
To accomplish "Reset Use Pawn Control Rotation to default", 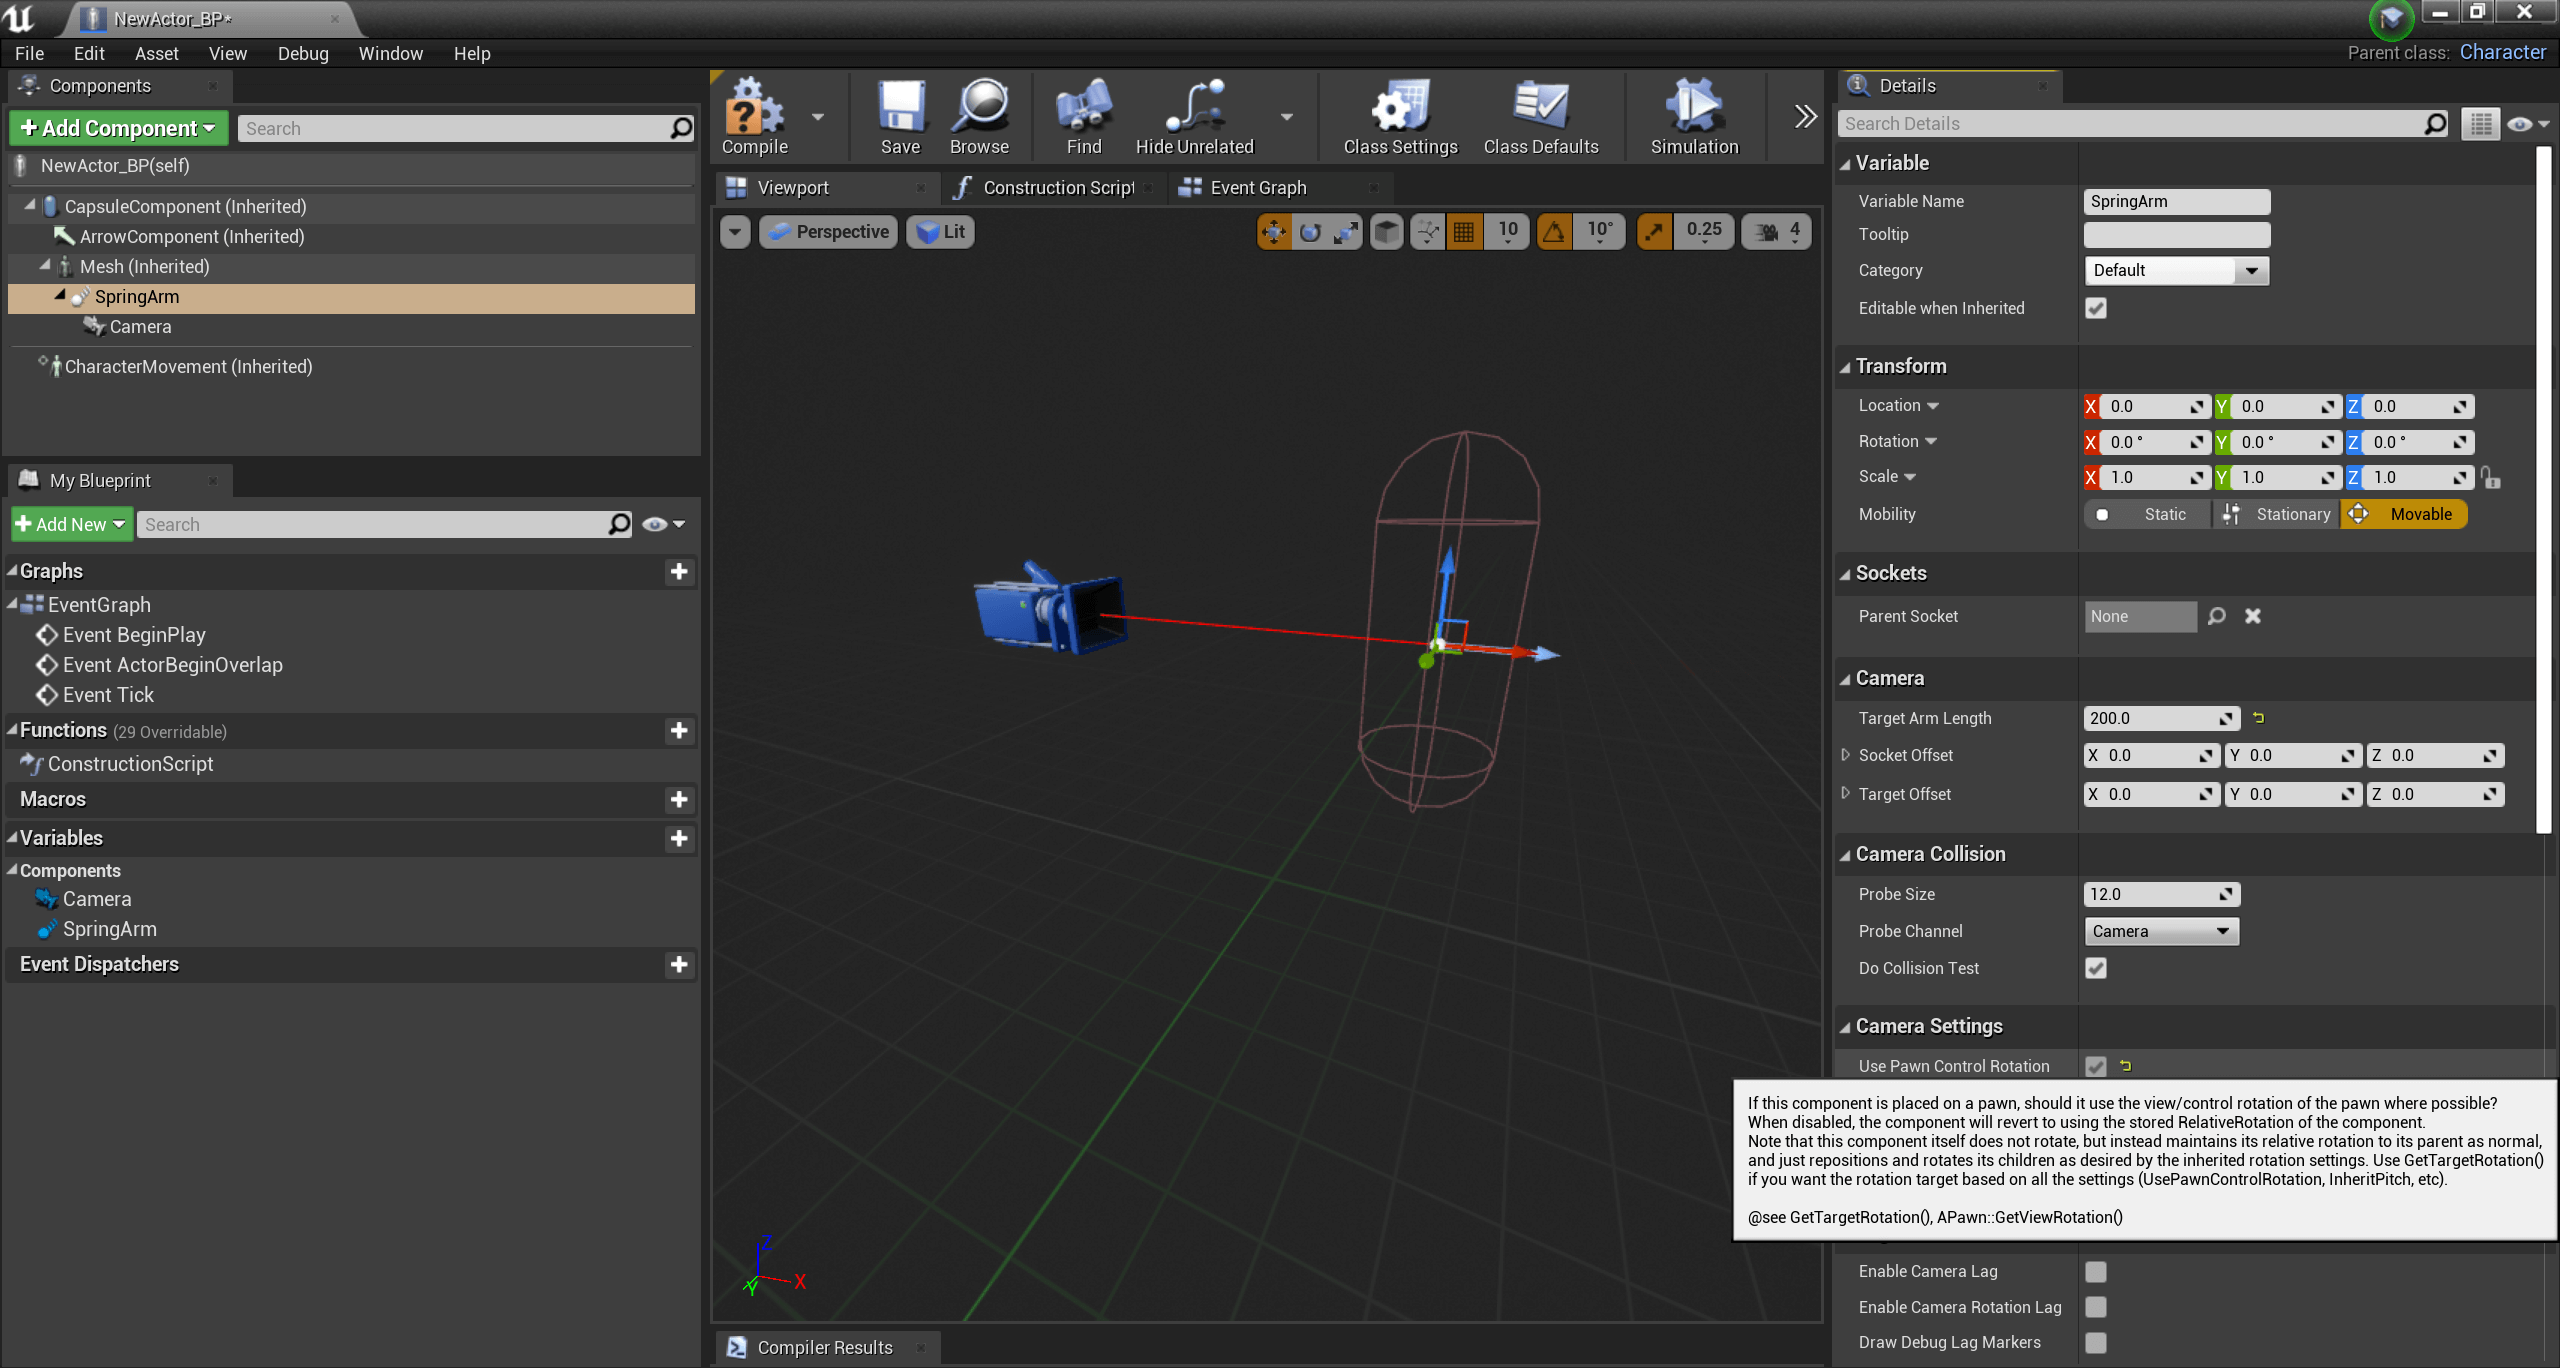I will point(2126,1066).
